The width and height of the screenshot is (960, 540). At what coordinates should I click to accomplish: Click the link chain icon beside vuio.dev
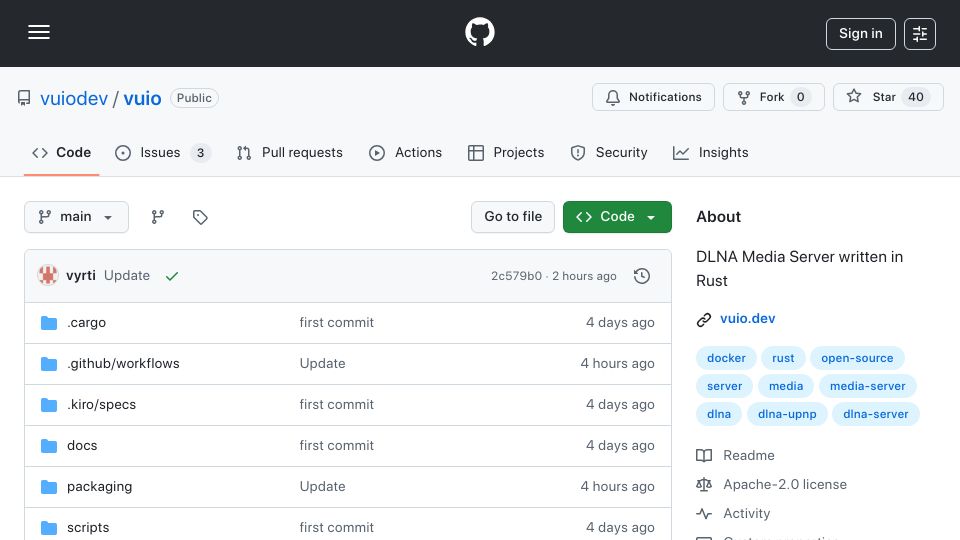click(x=704, y=320)
